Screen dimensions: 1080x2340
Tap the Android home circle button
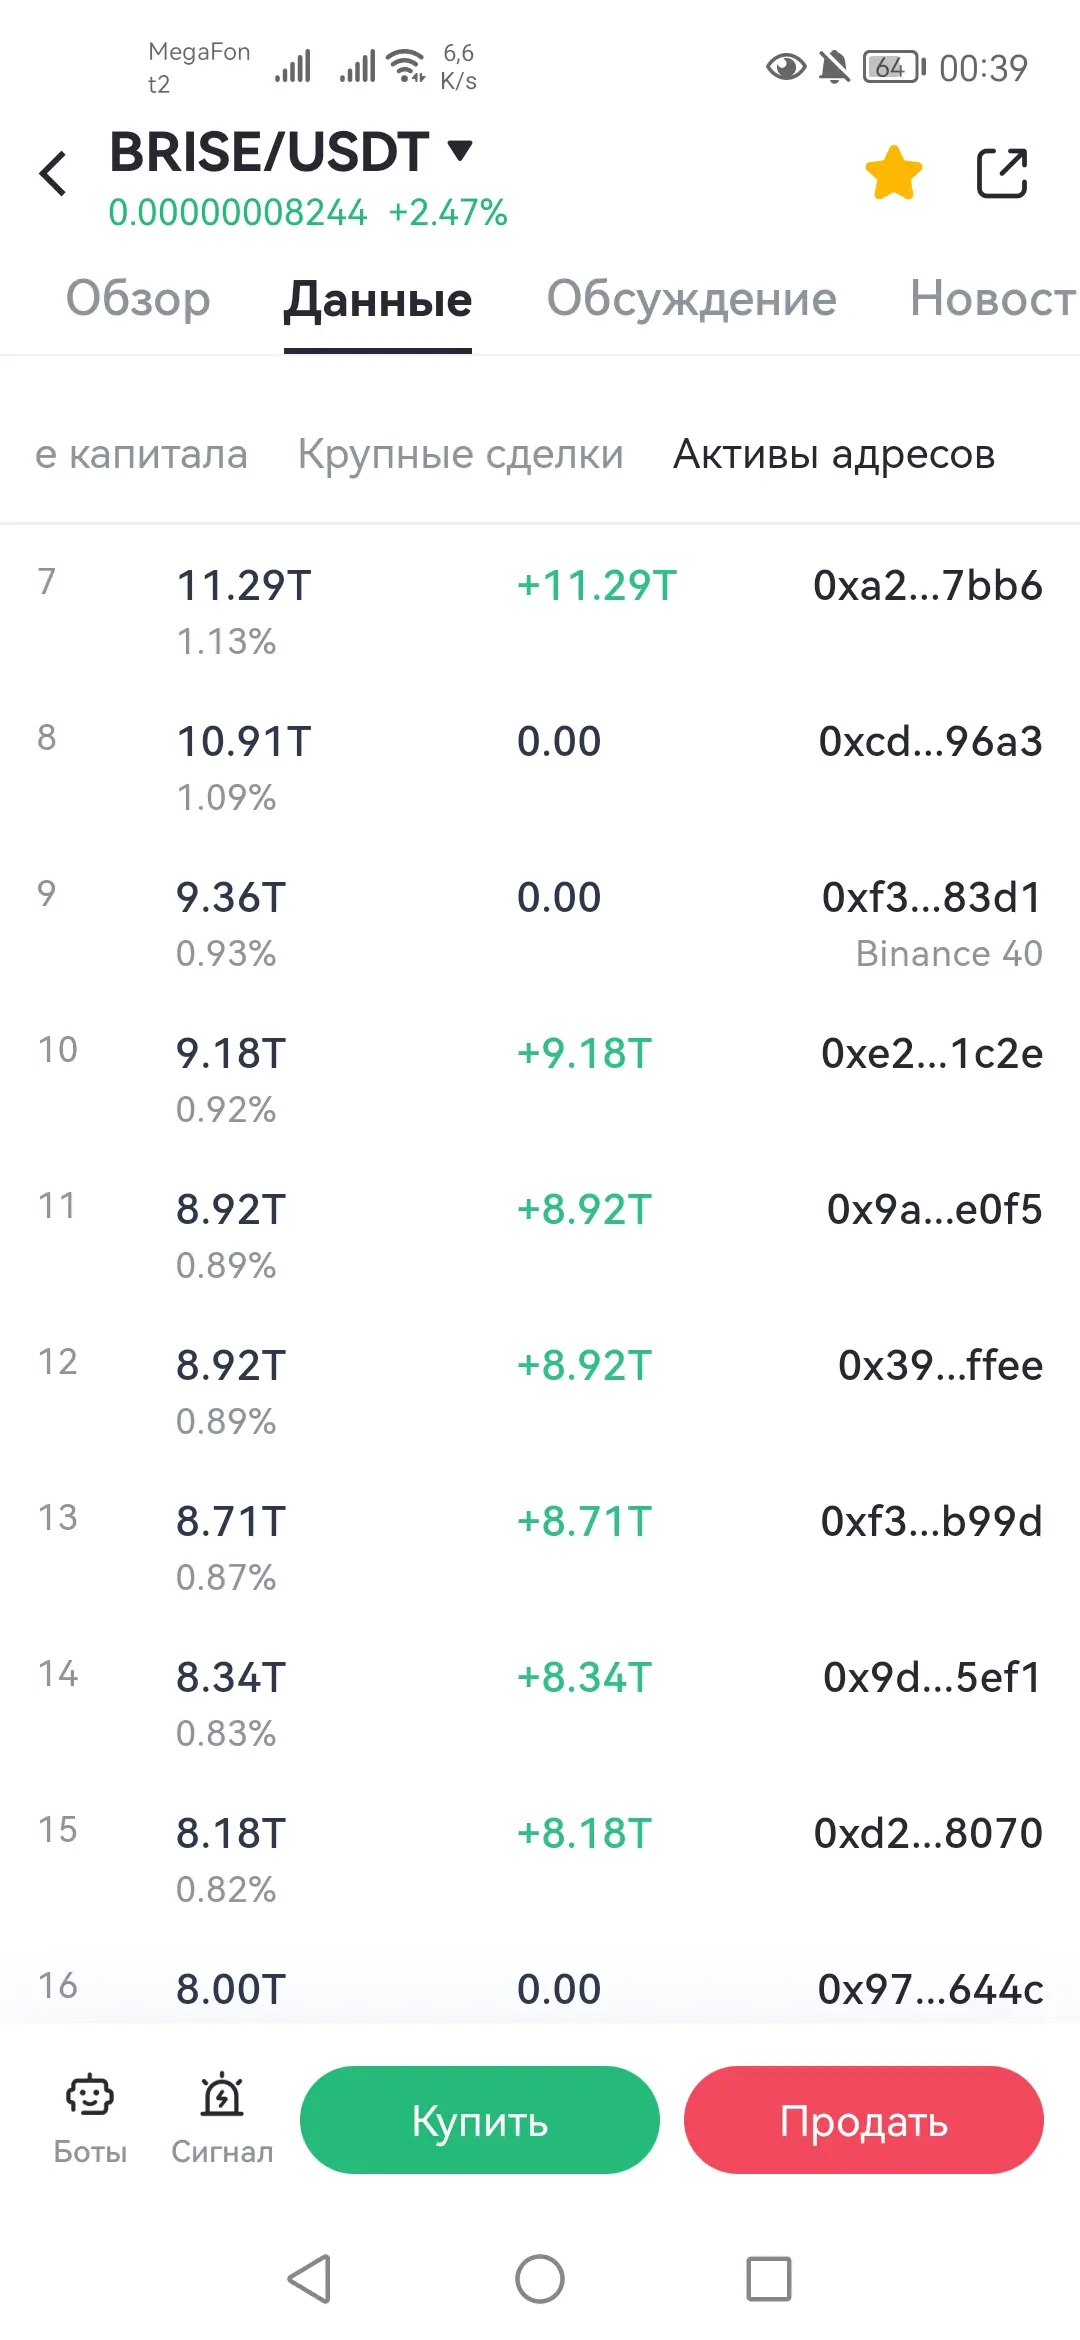click(x=540, y=2279)
